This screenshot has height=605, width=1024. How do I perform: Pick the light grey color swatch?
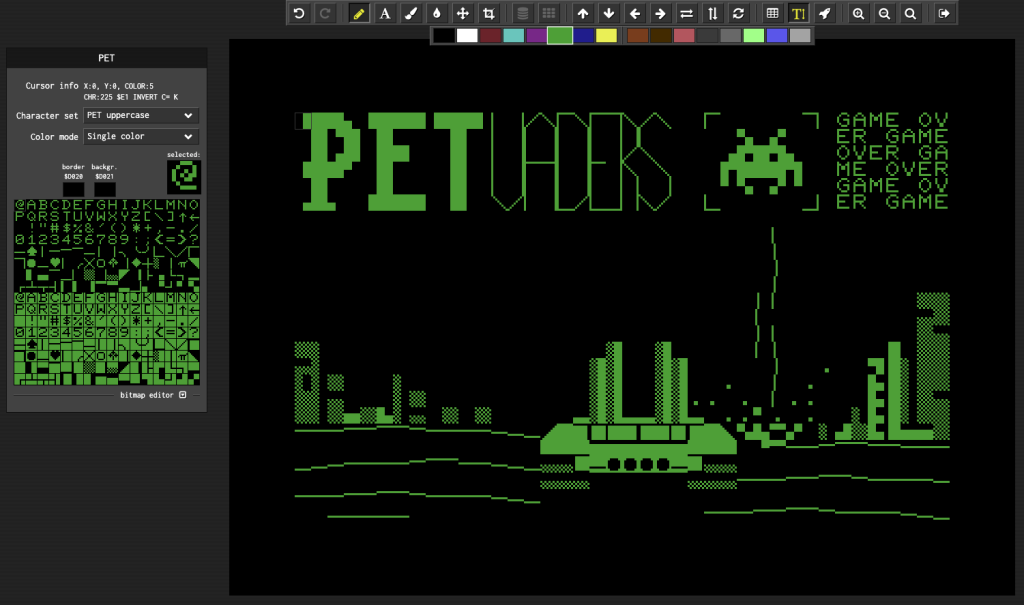point(800,35)
